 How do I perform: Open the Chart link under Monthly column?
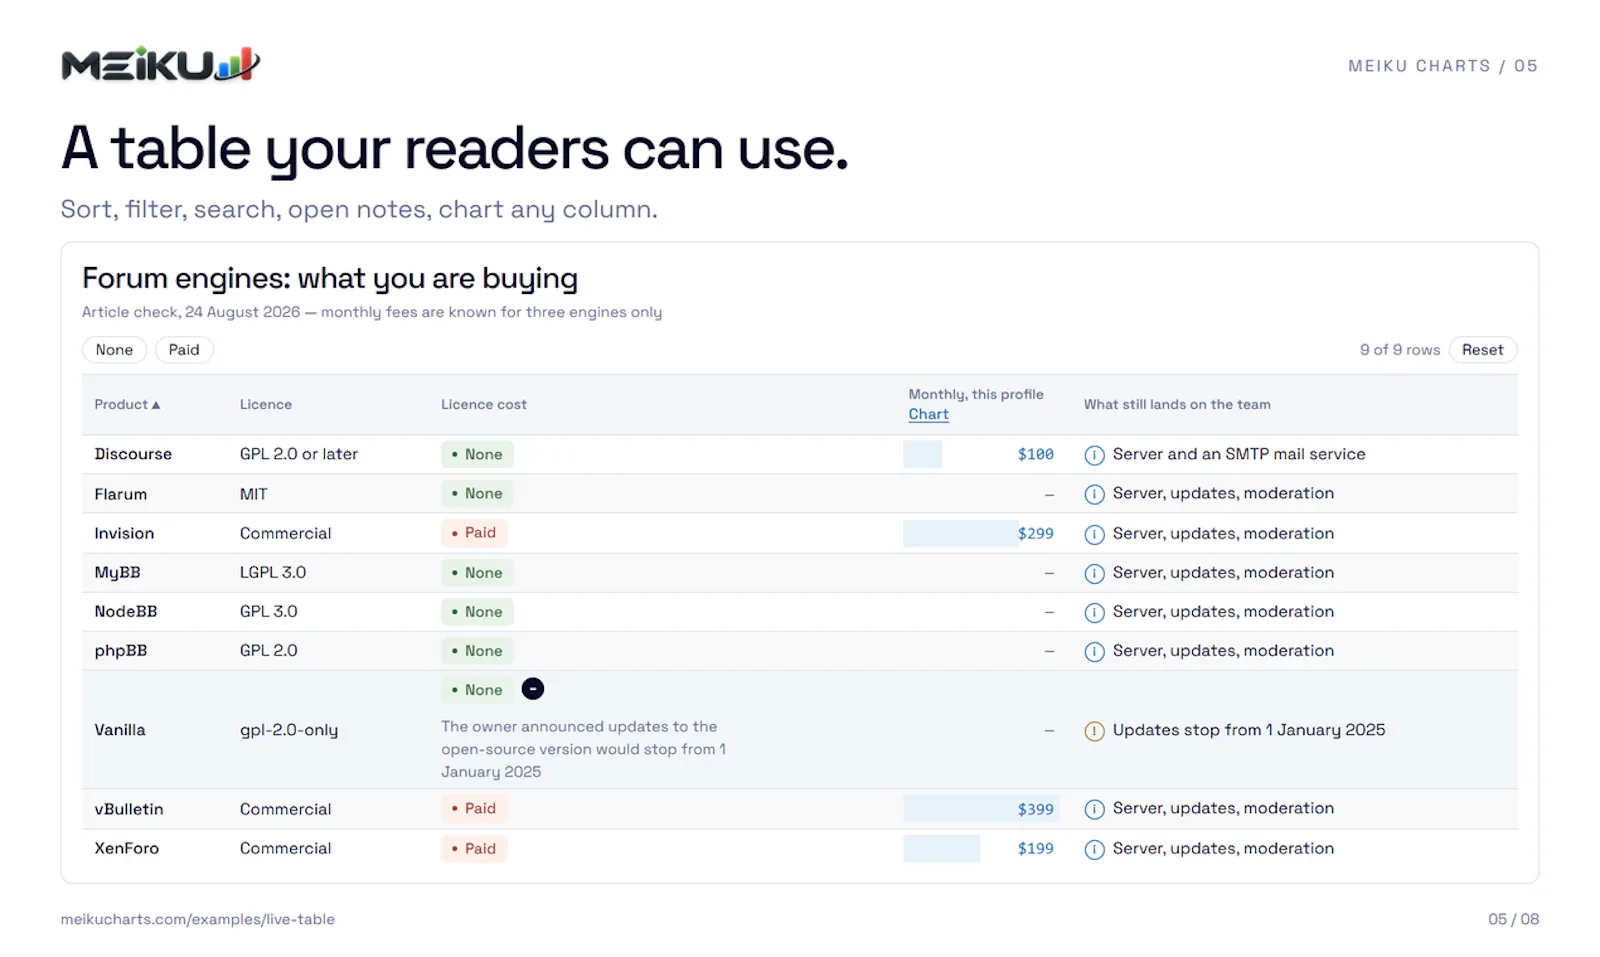[928, 414]
